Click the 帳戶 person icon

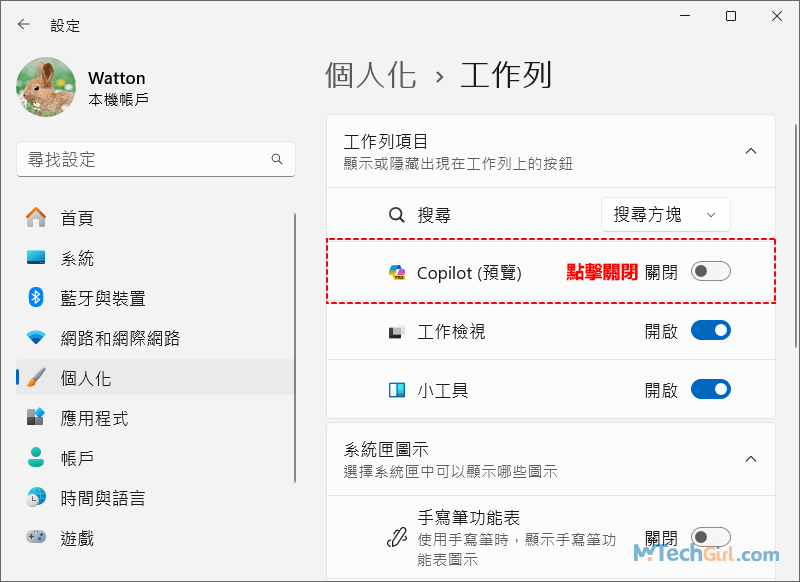[35, 458]
